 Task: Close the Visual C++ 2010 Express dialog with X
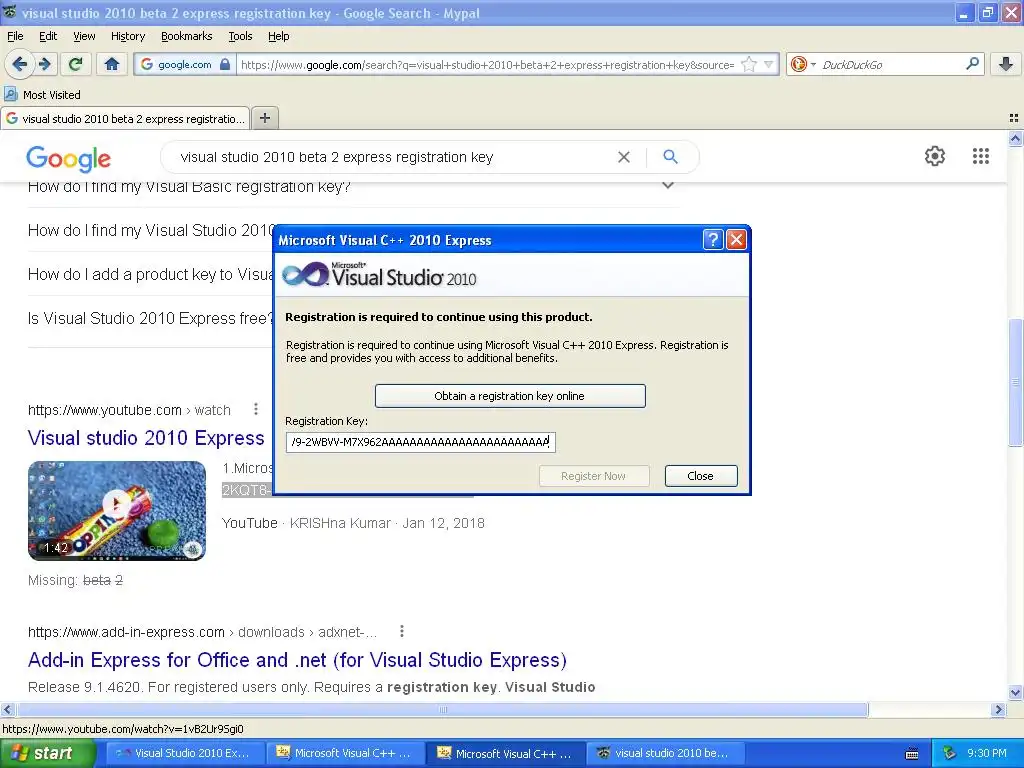736,240
